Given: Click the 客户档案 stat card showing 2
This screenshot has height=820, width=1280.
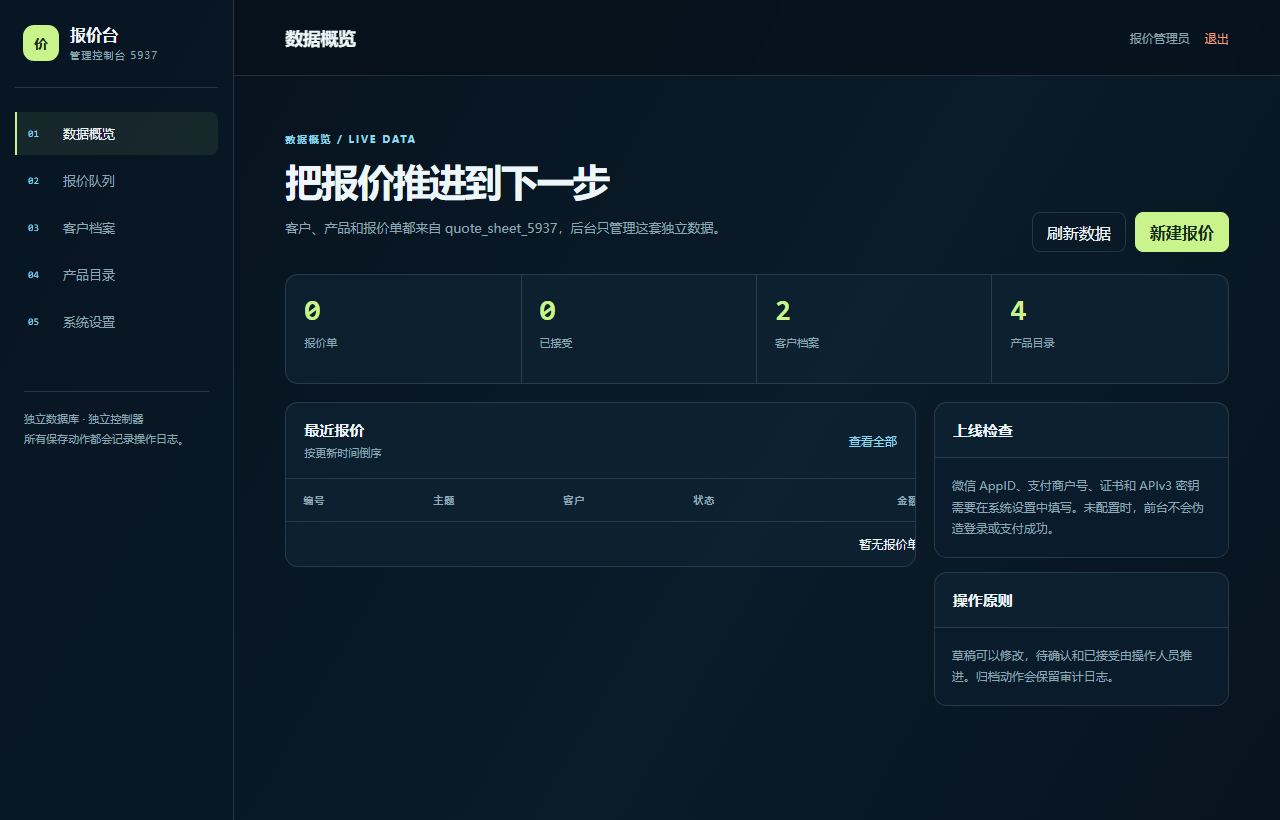Looking at the screenshot, I should (874, 329).
